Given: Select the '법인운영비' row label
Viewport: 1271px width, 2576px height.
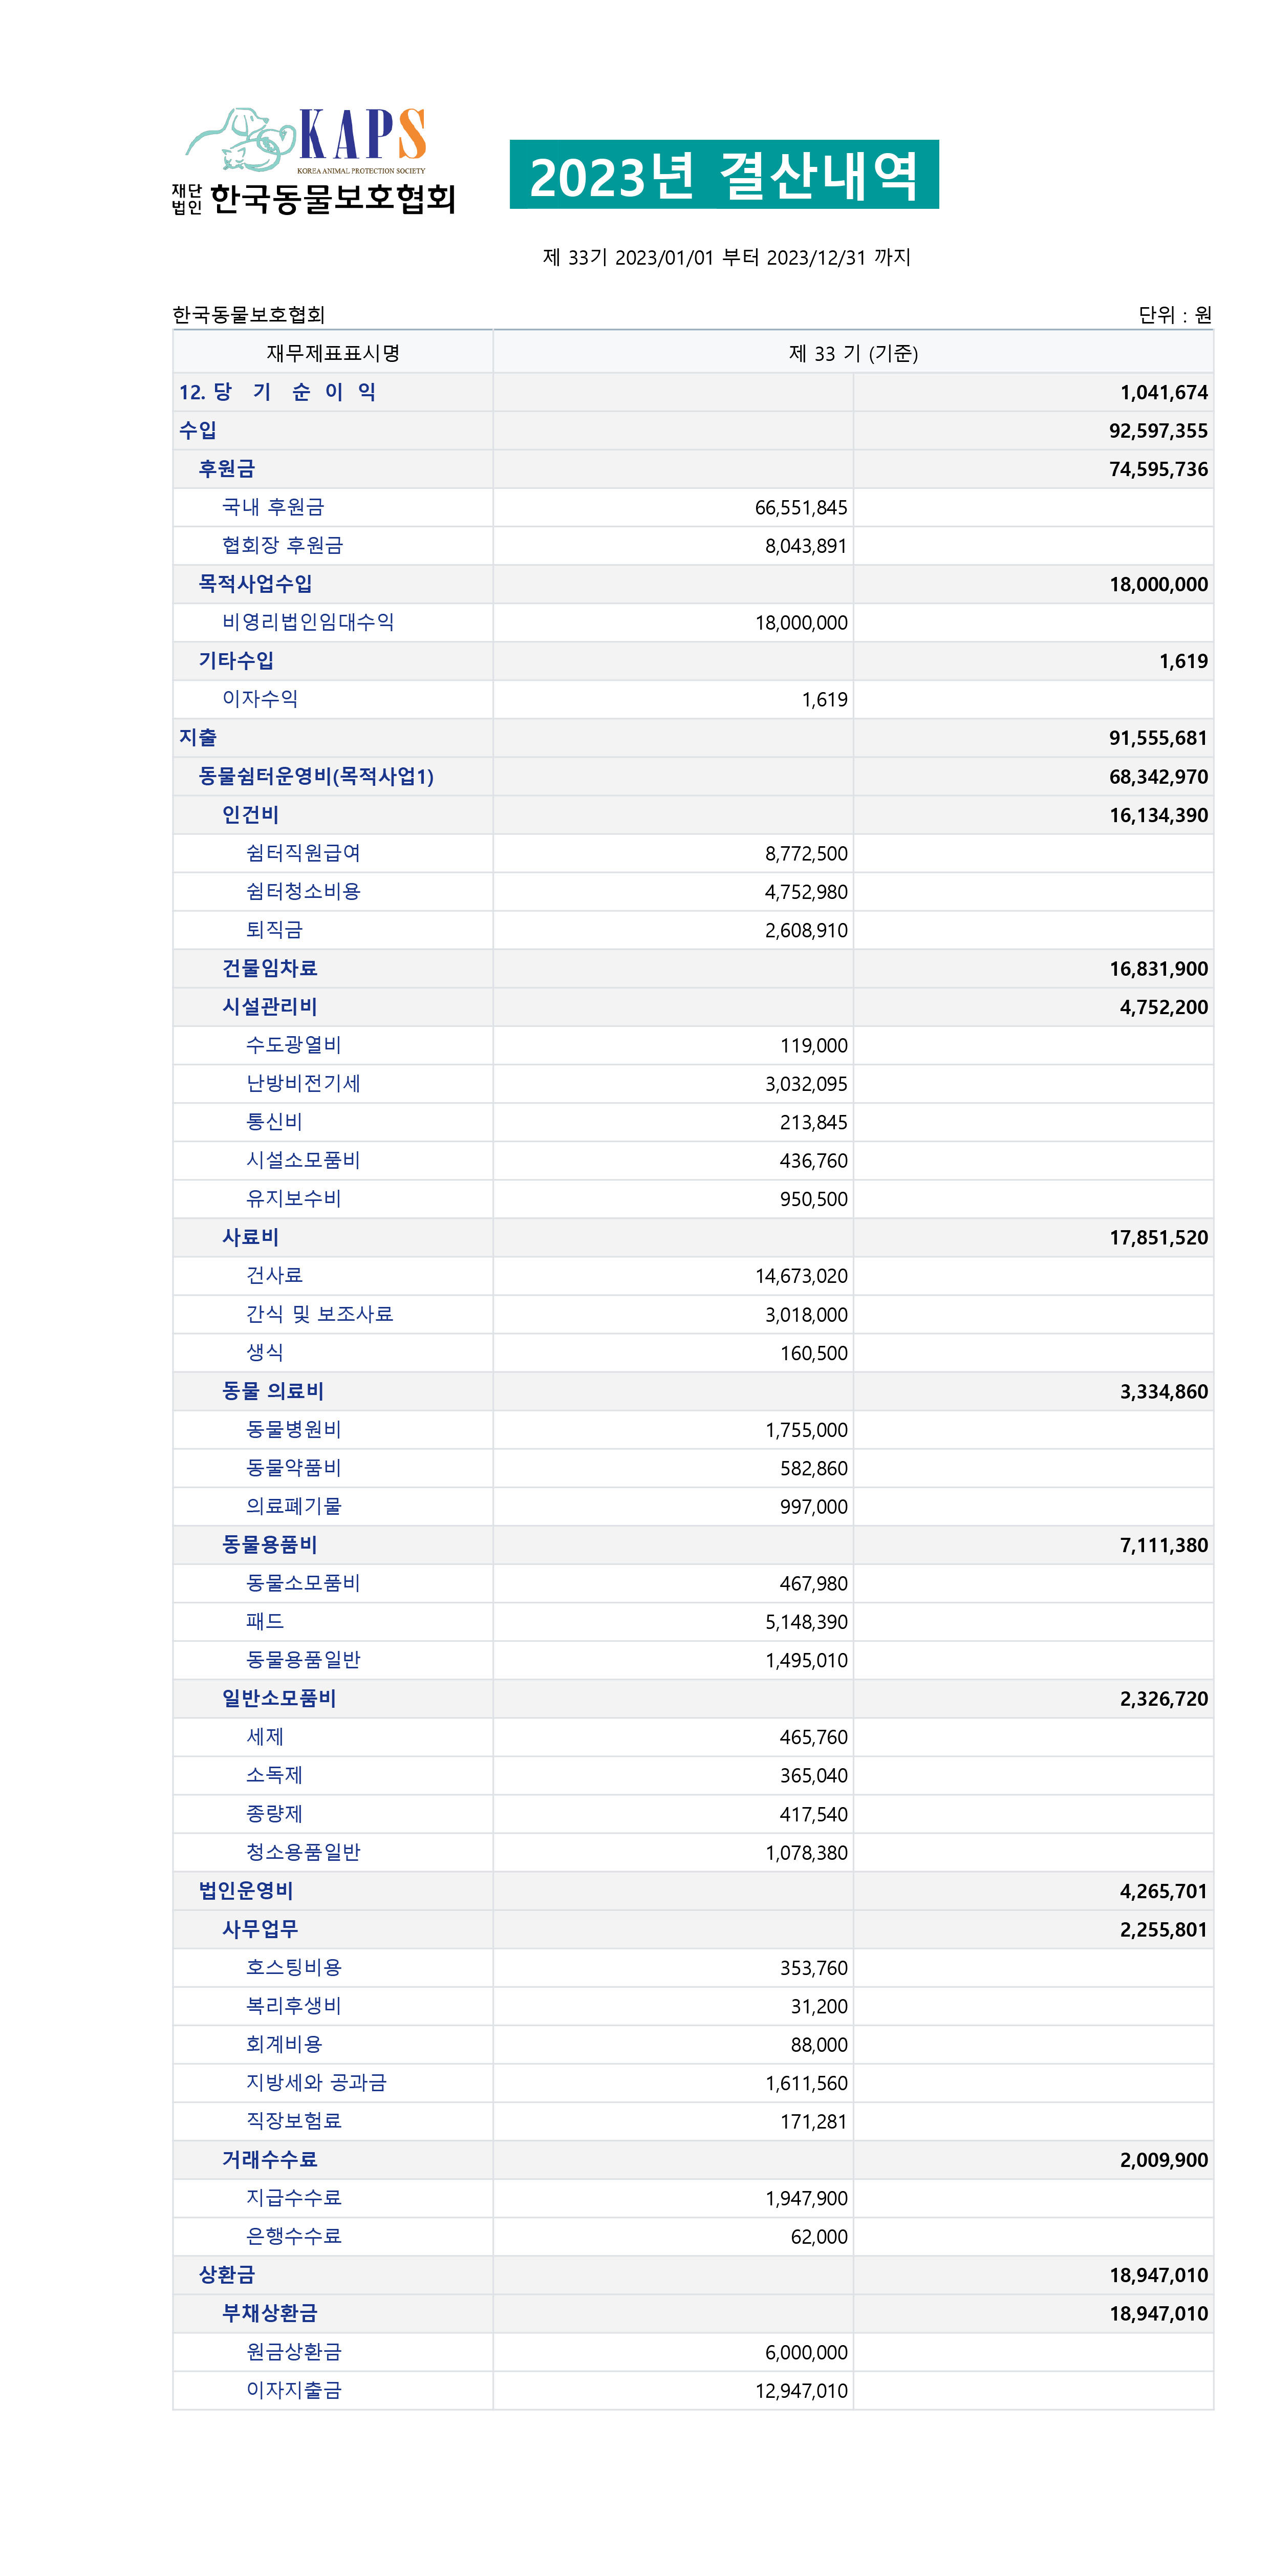Looking at the screenshot, I should coord(246,1890).
